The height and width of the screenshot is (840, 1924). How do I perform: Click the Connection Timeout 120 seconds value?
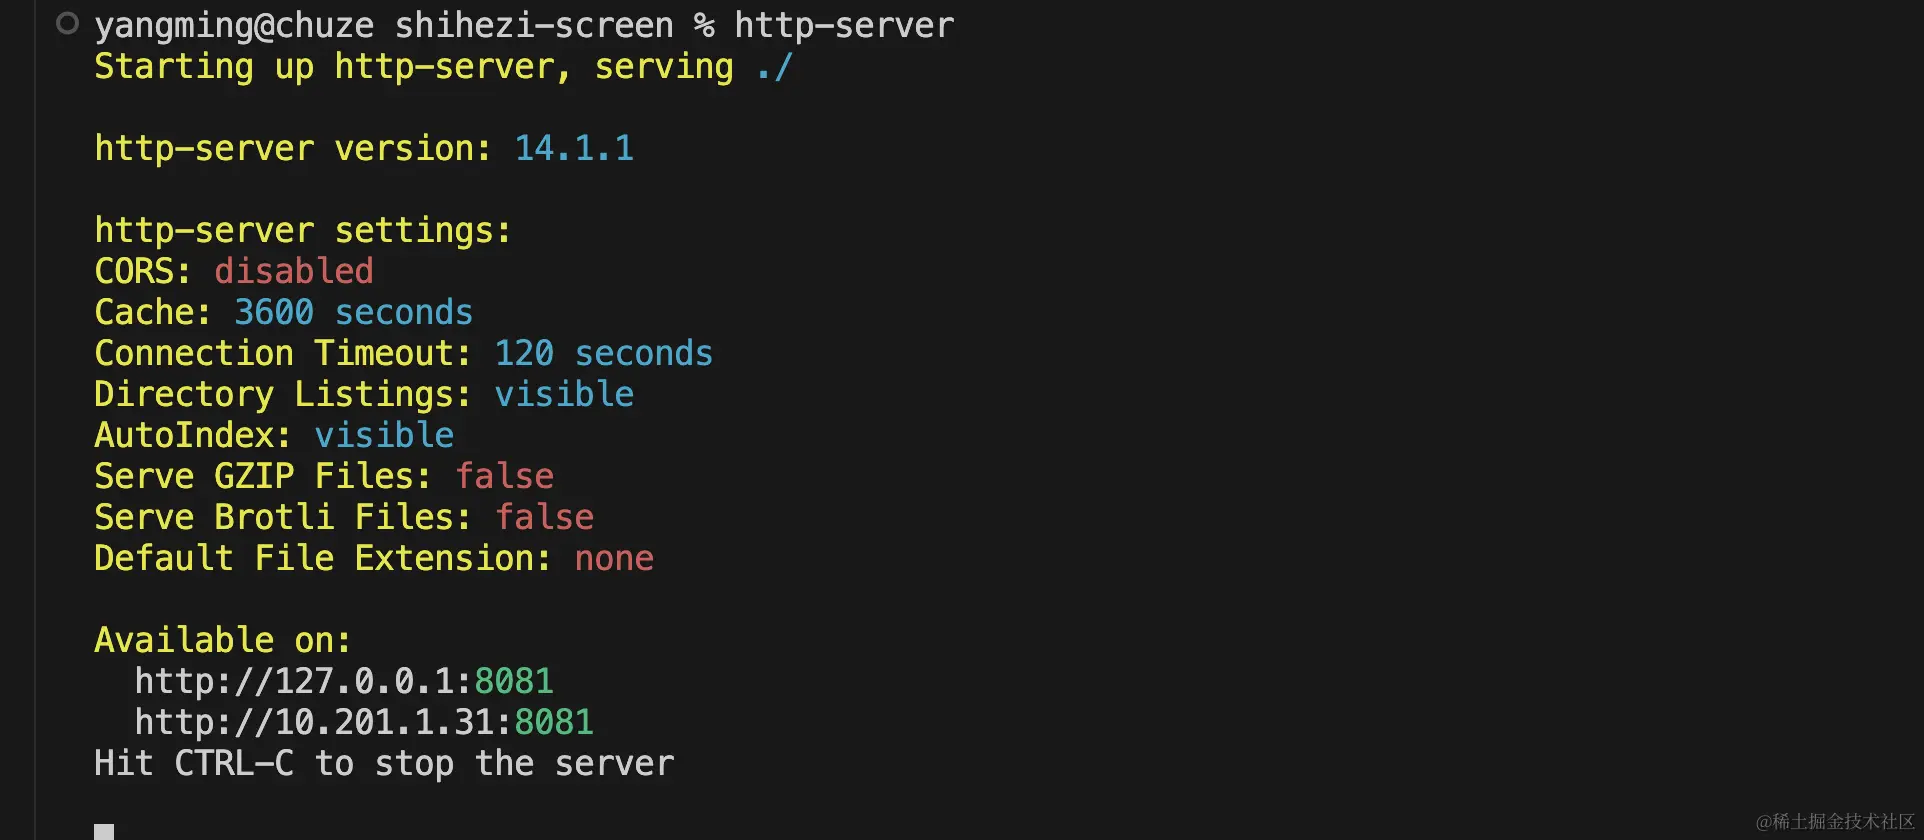tap(604, 353)
